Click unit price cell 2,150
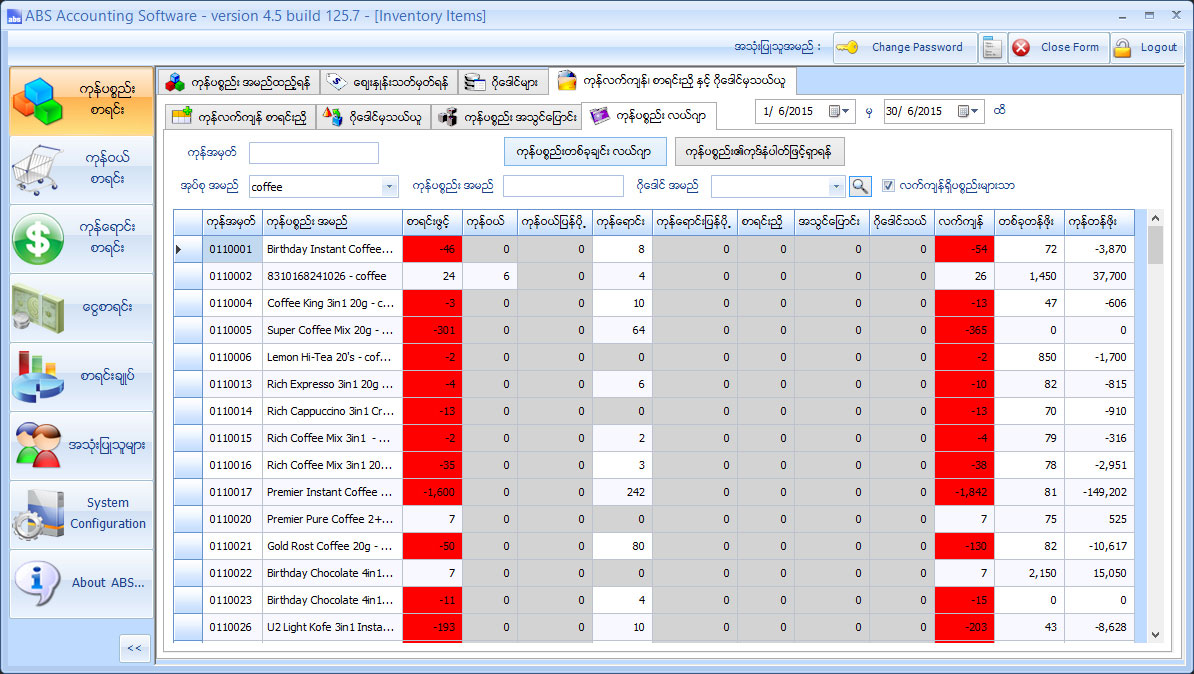The image size is (1194, 674). 1030,573
